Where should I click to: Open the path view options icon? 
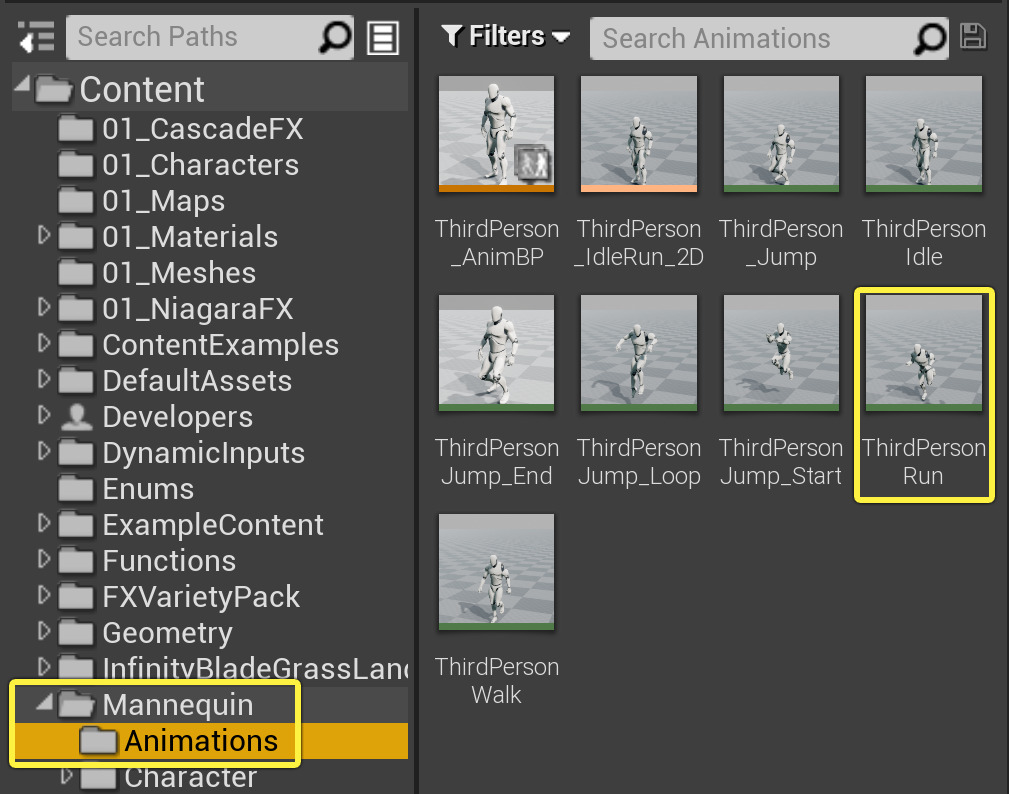(383, 38)
